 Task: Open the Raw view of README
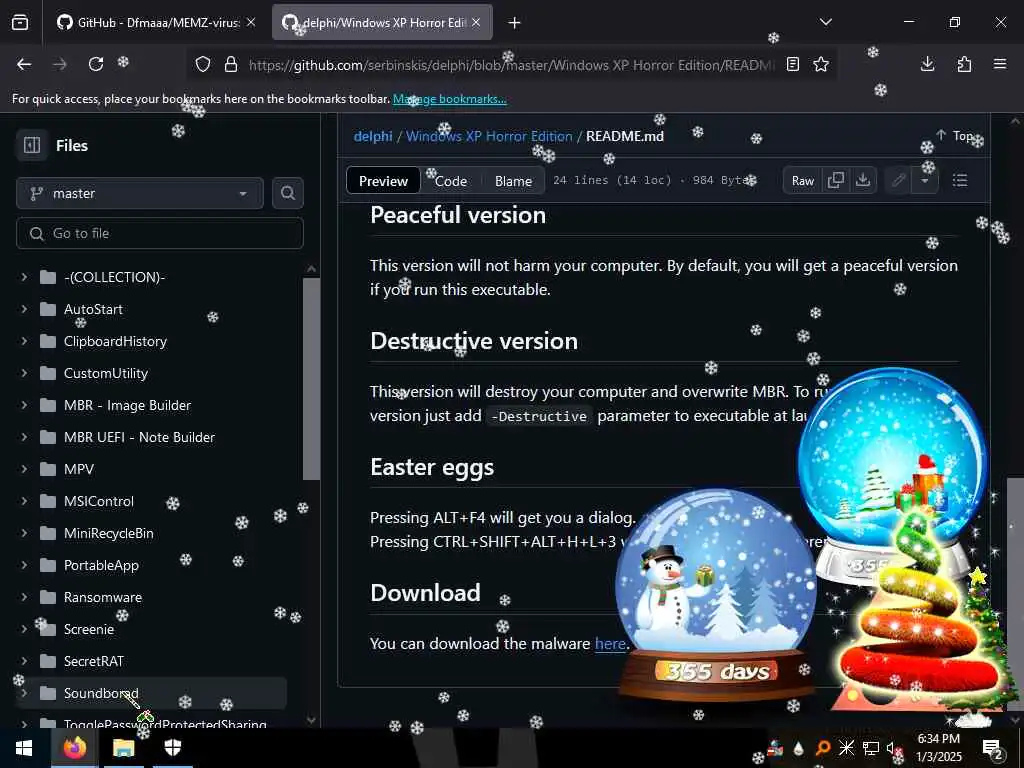click(x=803, y=181)
